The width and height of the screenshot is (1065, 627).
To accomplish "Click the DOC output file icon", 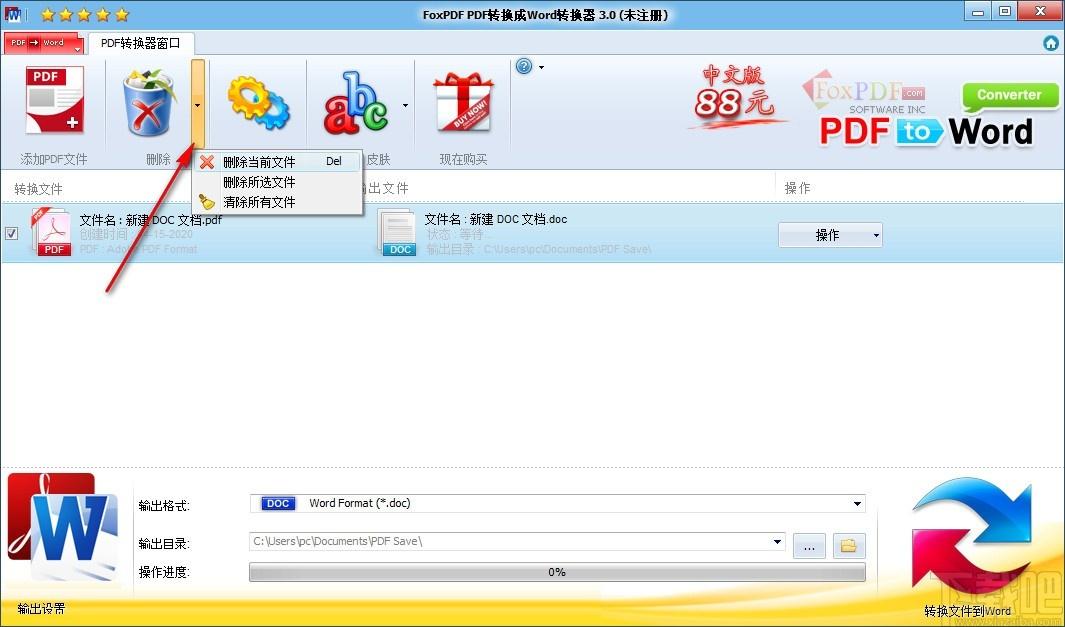I will click(x=397, y=232).
